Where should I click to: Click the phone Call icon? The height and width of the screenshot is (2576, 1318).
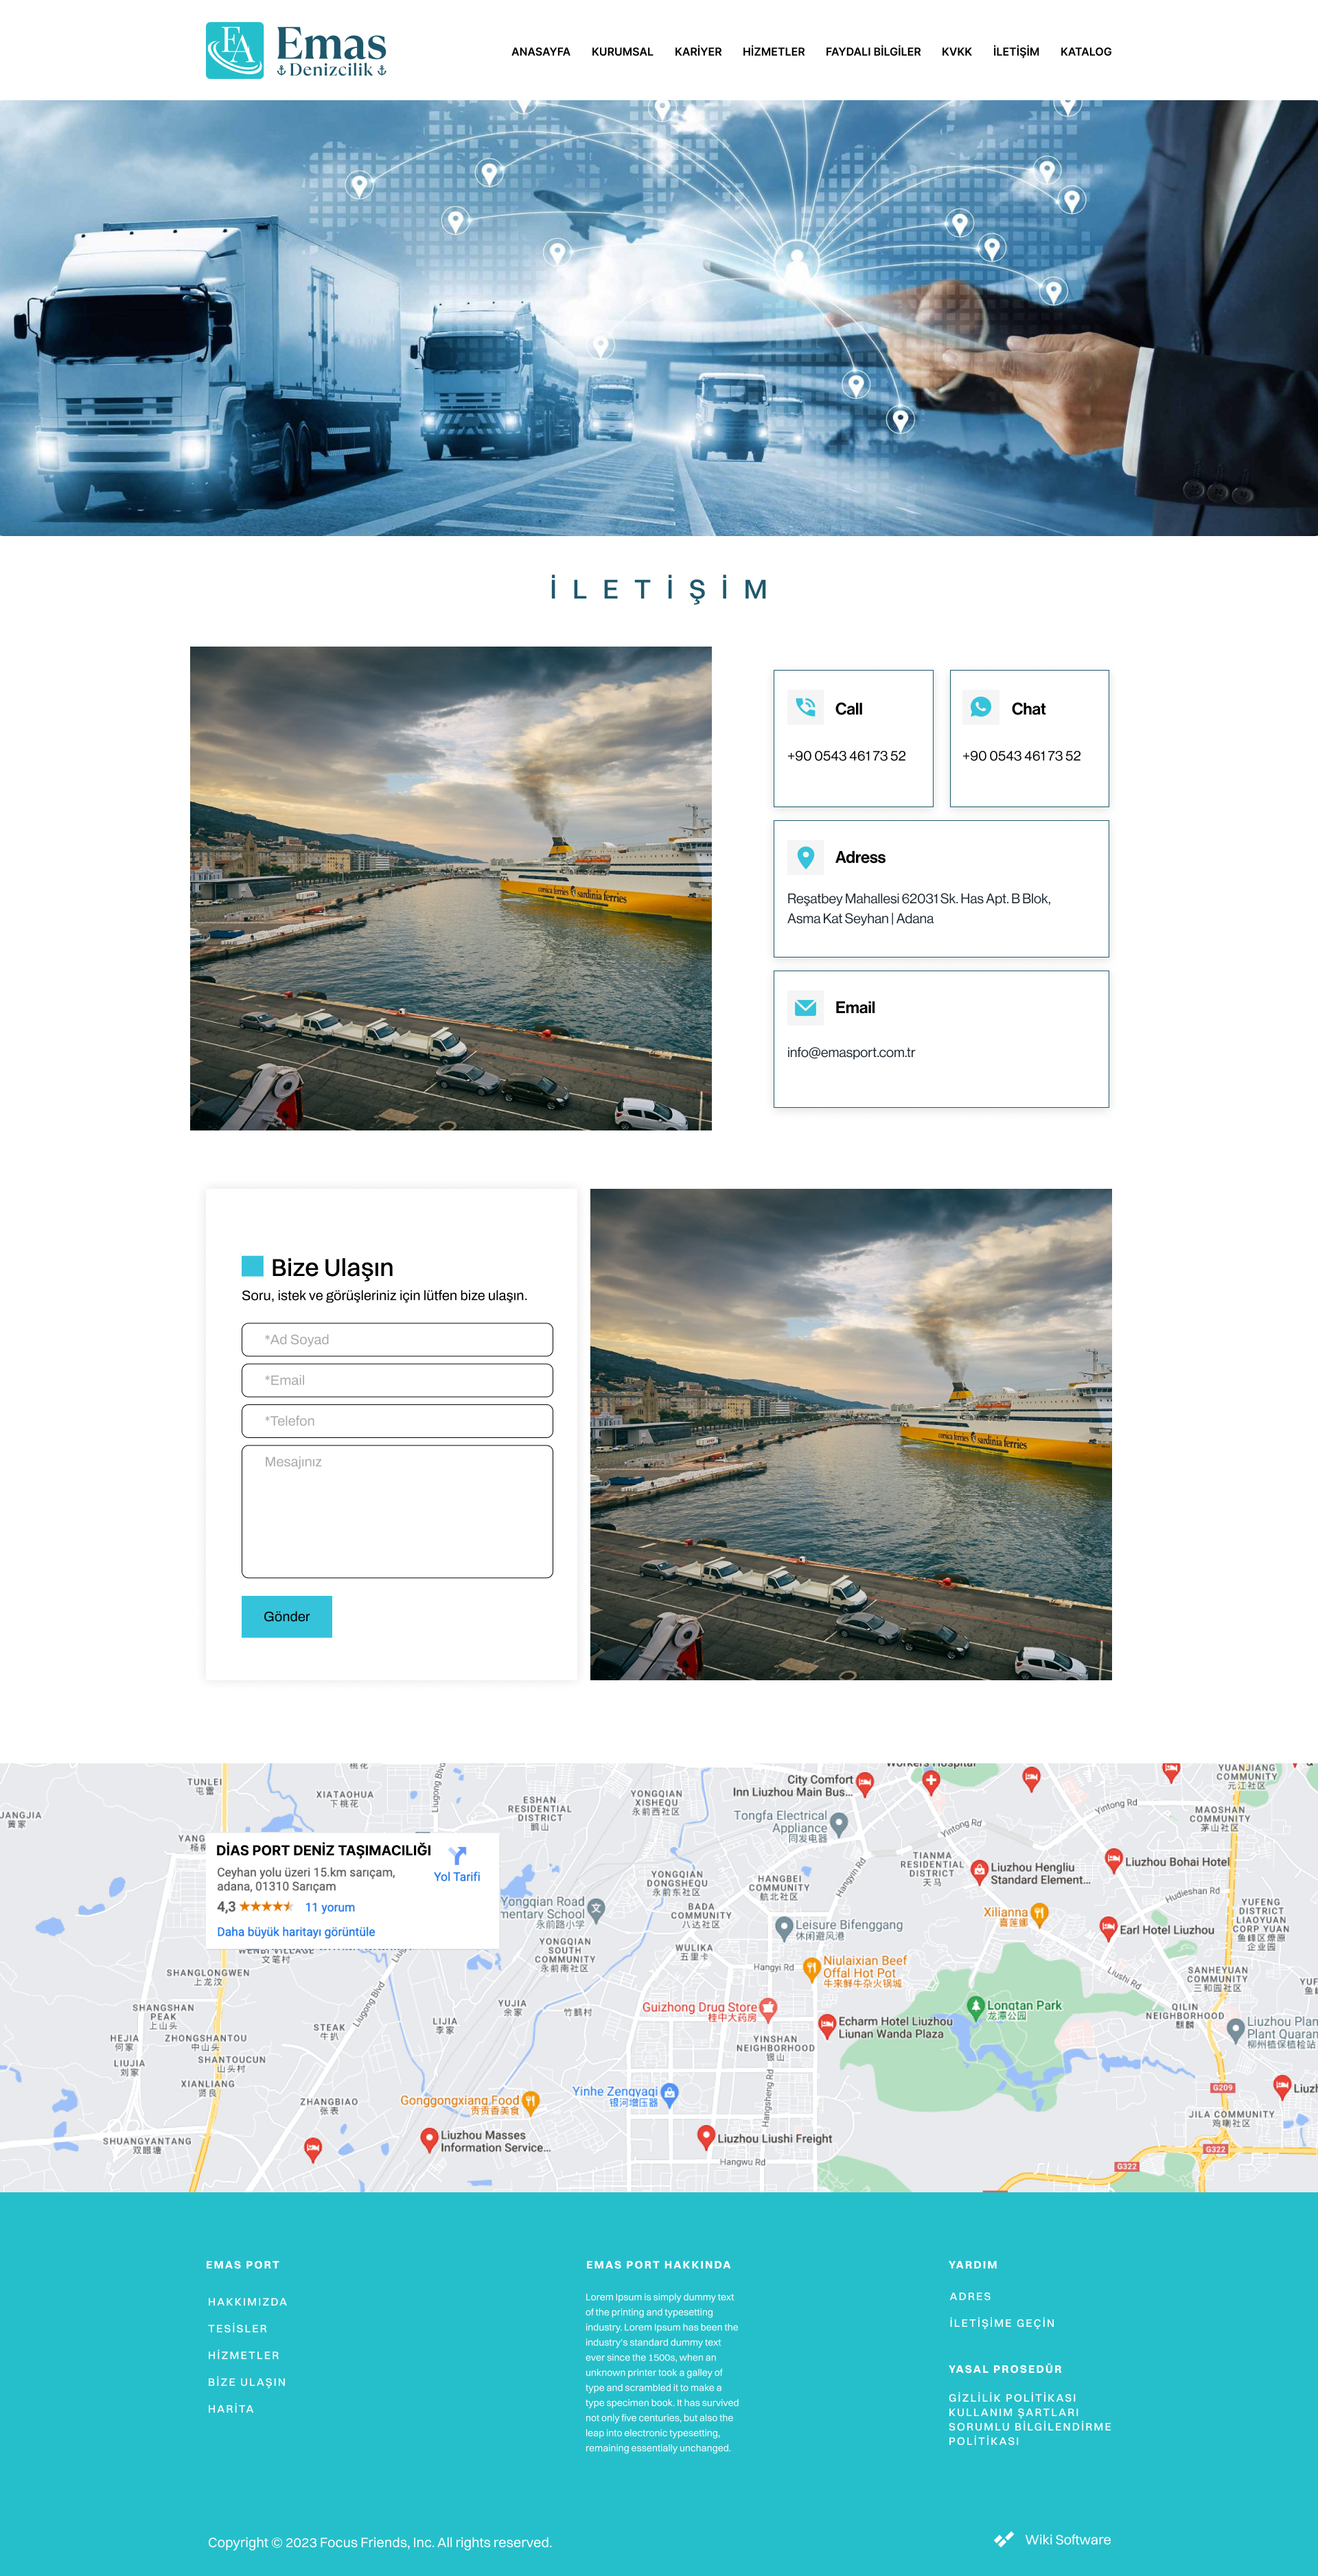pos(805,707)
